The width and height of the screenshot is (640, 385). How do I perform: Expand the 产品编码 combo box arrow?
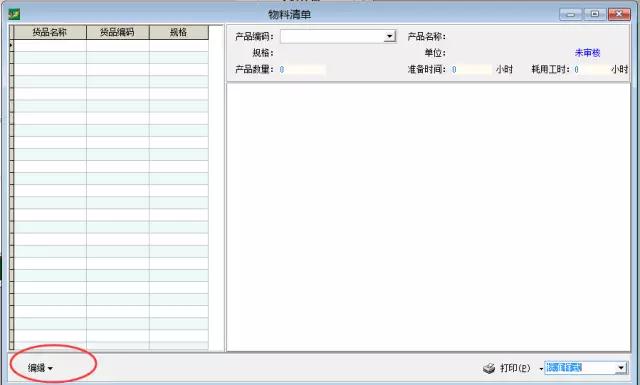pyautogui.click(x=390, y=37)
